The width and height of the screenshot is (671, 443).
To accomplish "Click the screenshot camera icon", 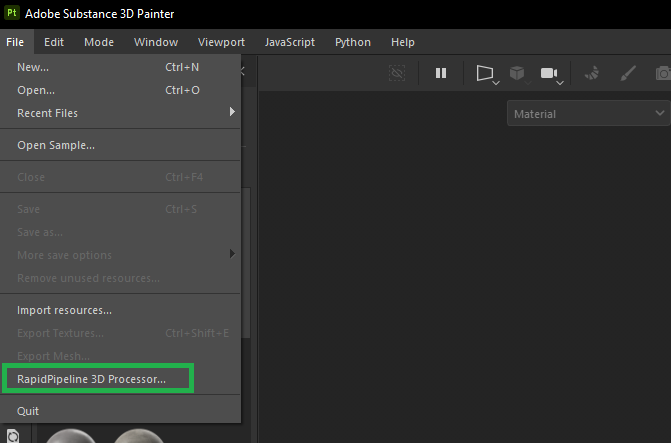I will pyautogui.click(x=663, y=74).
